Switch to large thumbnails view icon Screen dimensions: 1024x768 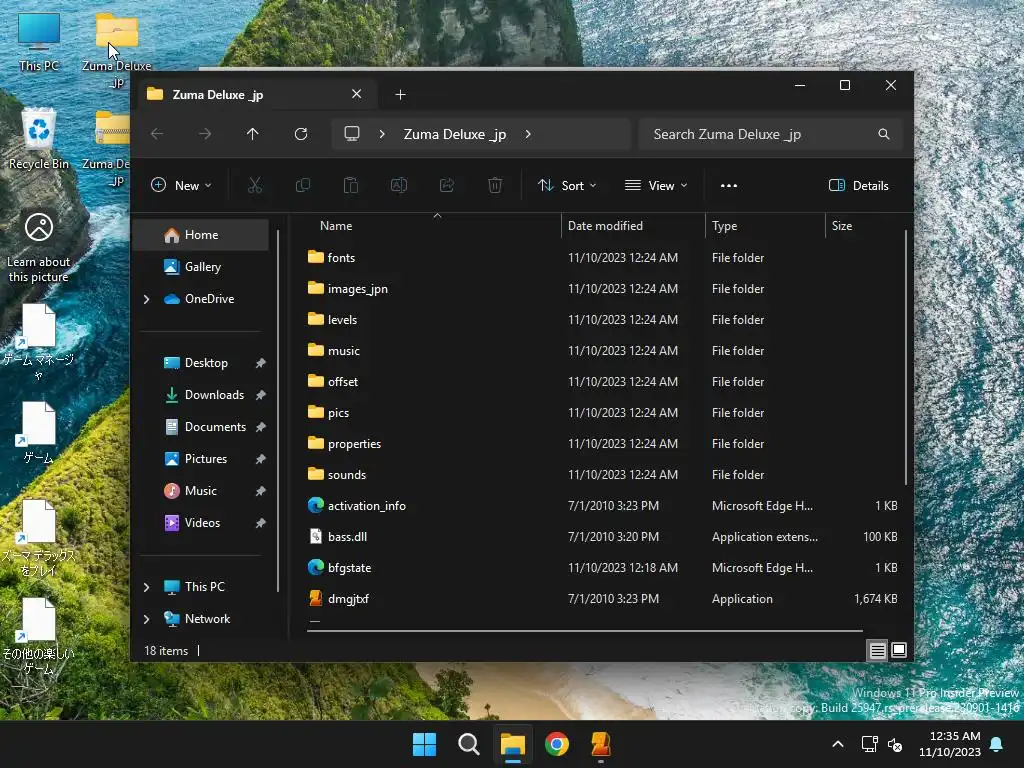tap(899, 650)
